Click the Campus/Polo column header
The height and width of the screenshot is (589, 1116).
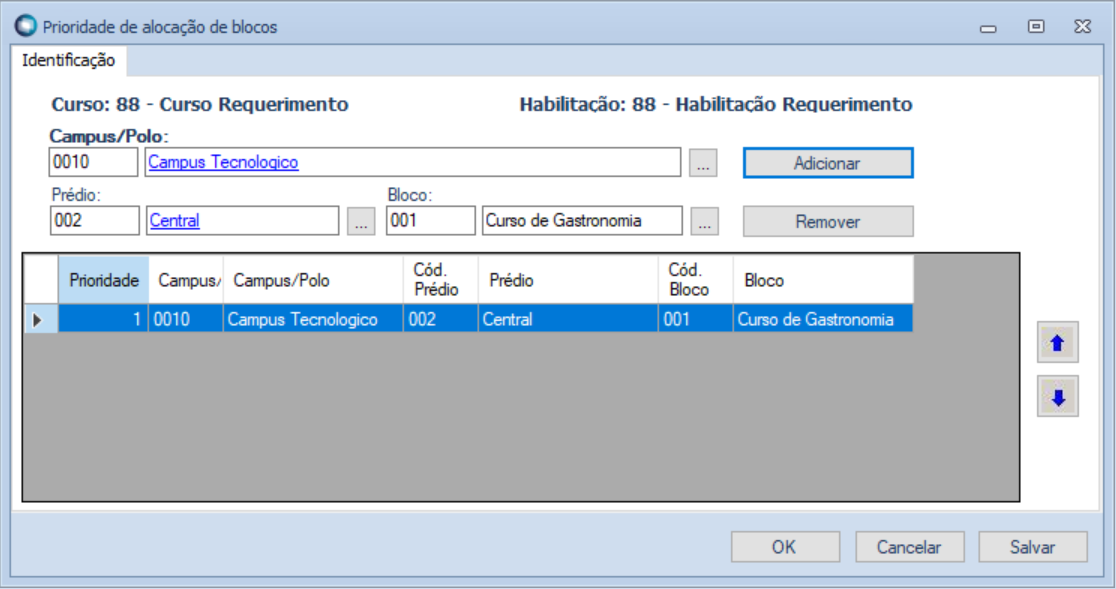pyautogui.click(x=312, y=280)
